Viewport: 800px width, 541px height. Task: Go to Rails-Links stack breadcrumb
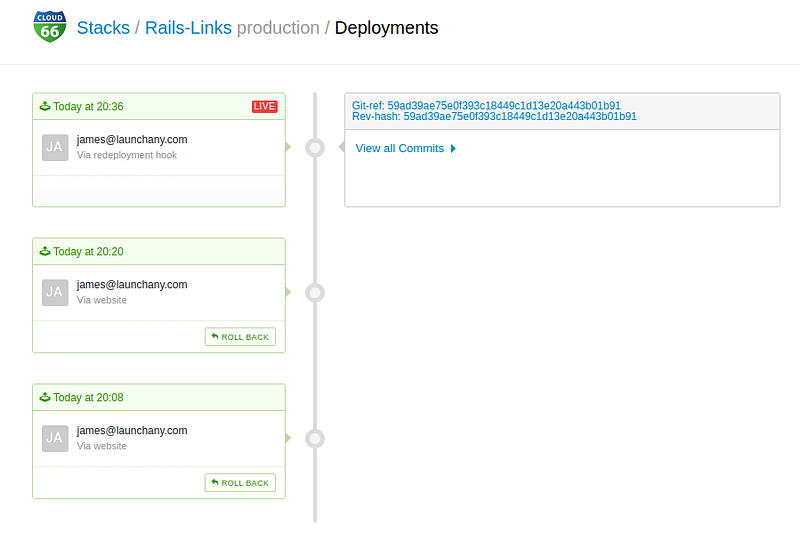(188, 28)
